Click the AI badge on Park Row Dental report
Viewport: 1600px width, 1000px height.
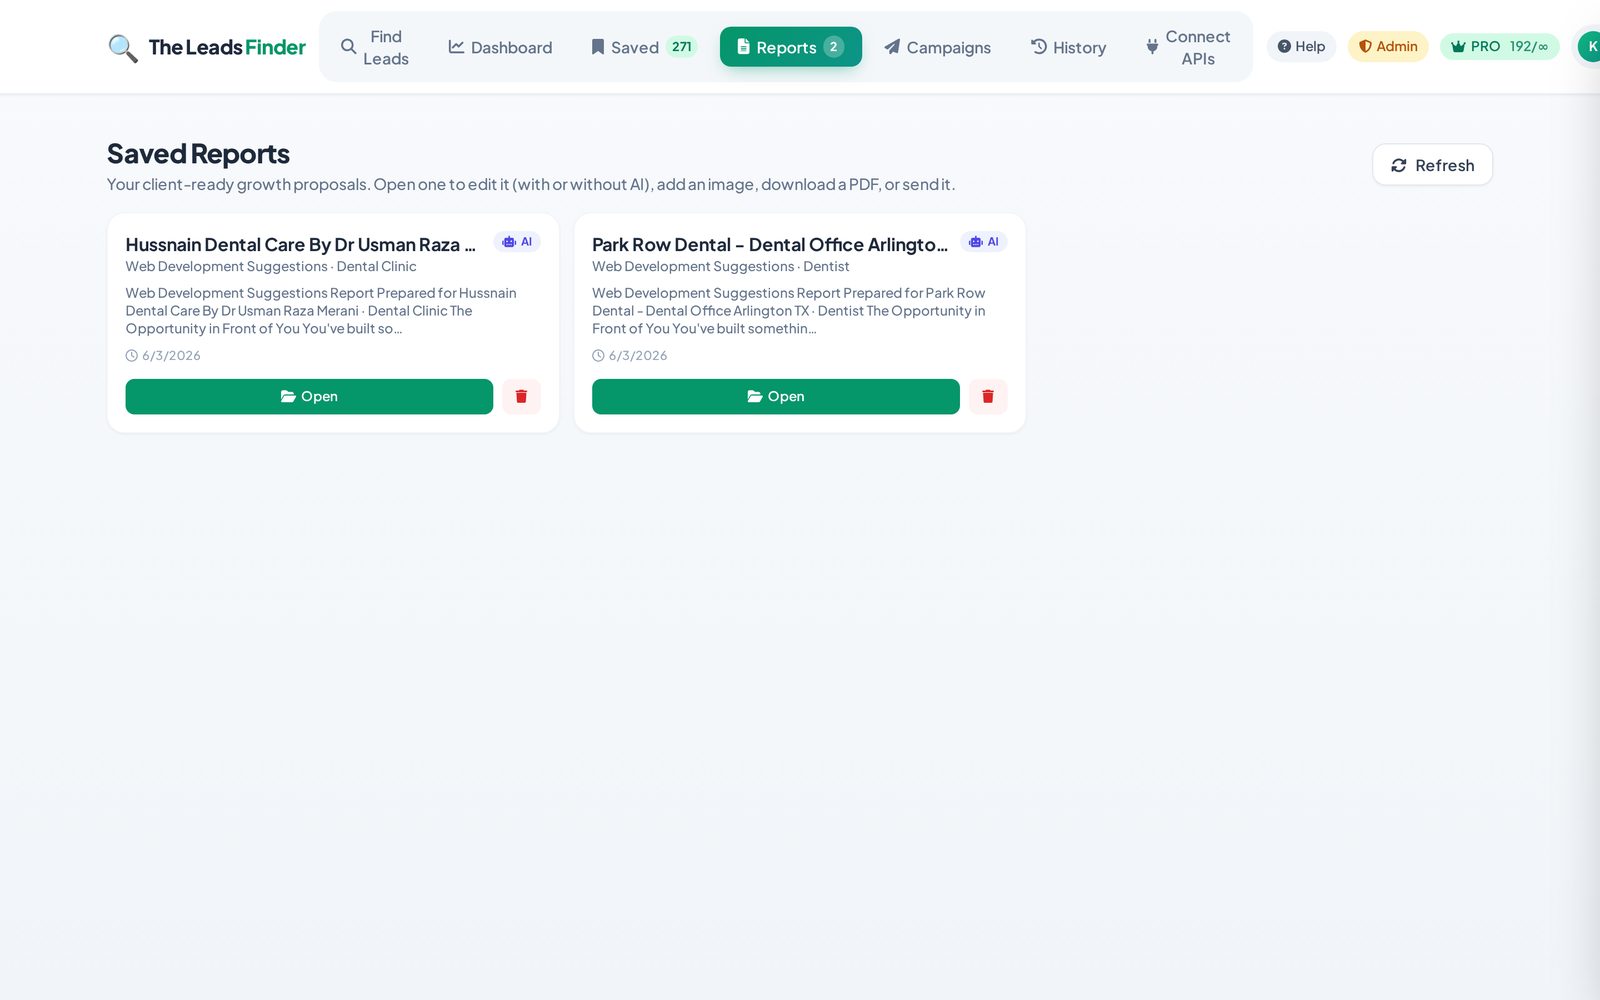984,242
